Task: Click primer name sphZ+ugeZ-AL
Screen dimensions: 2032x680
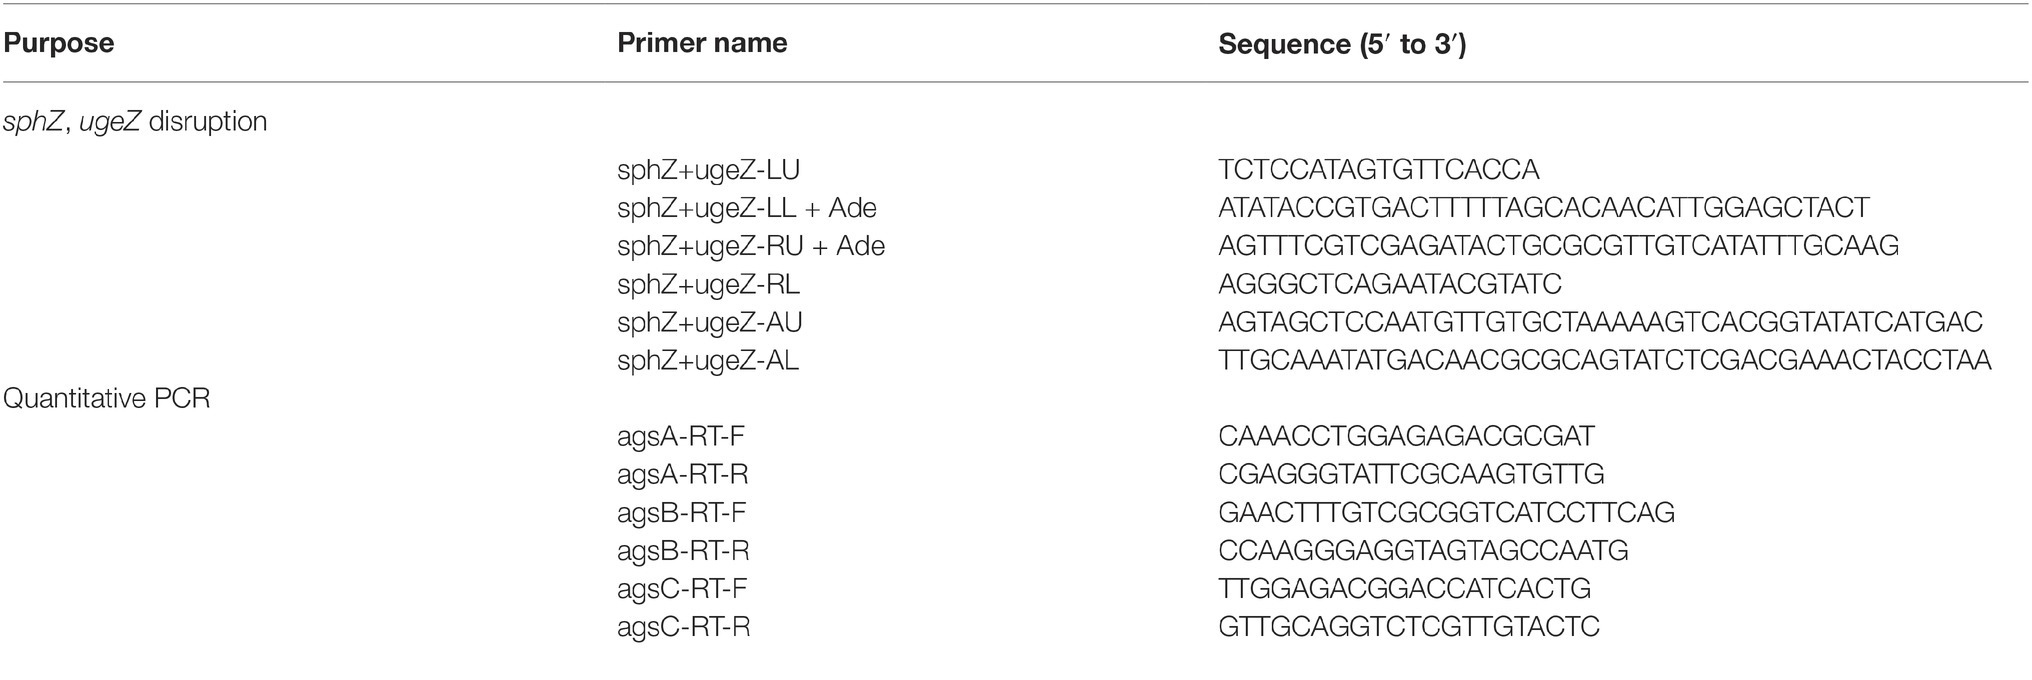Action: click(x=708, y=360)
